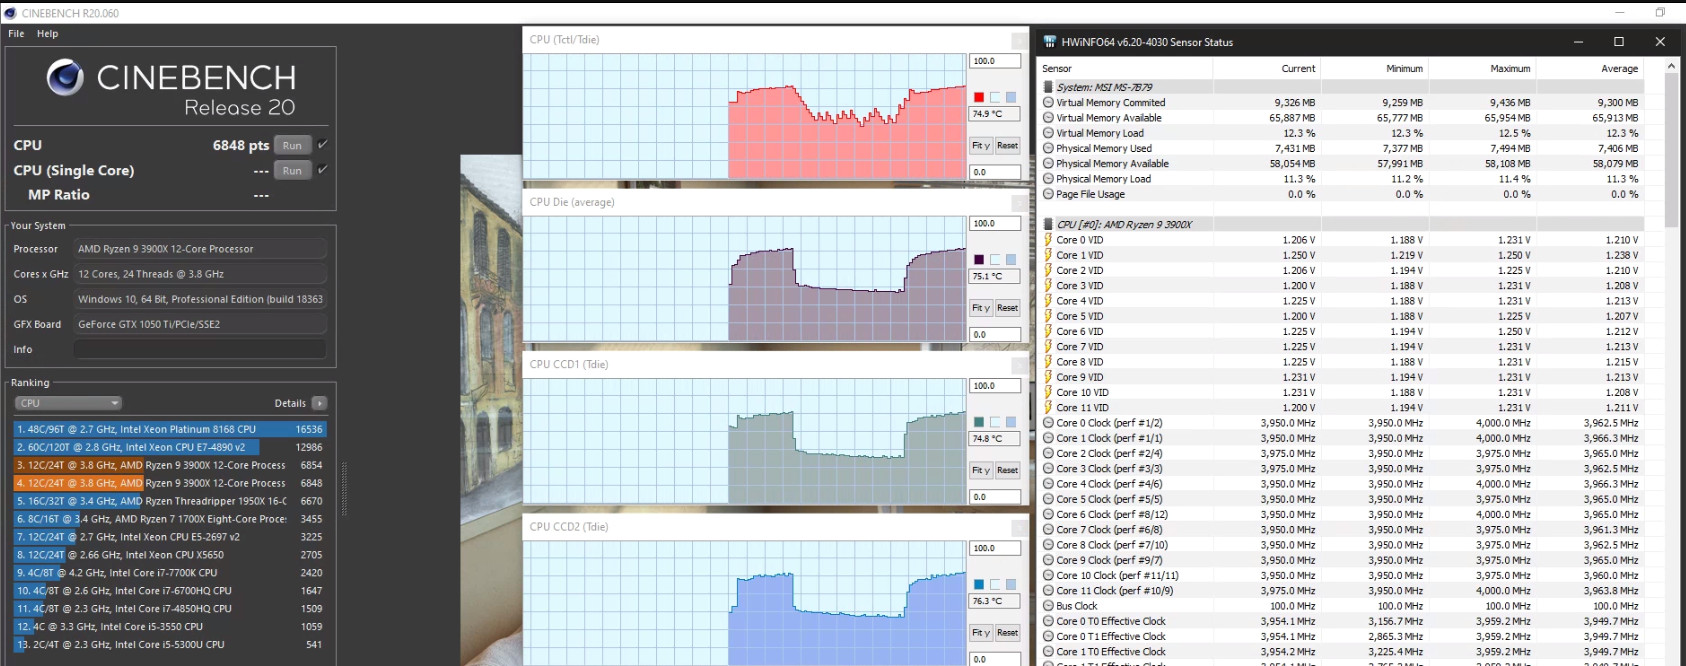Viewport: 1686px width, 666px height.
Task: Expand ranking Details arrow button
Action: pos(319,403)
